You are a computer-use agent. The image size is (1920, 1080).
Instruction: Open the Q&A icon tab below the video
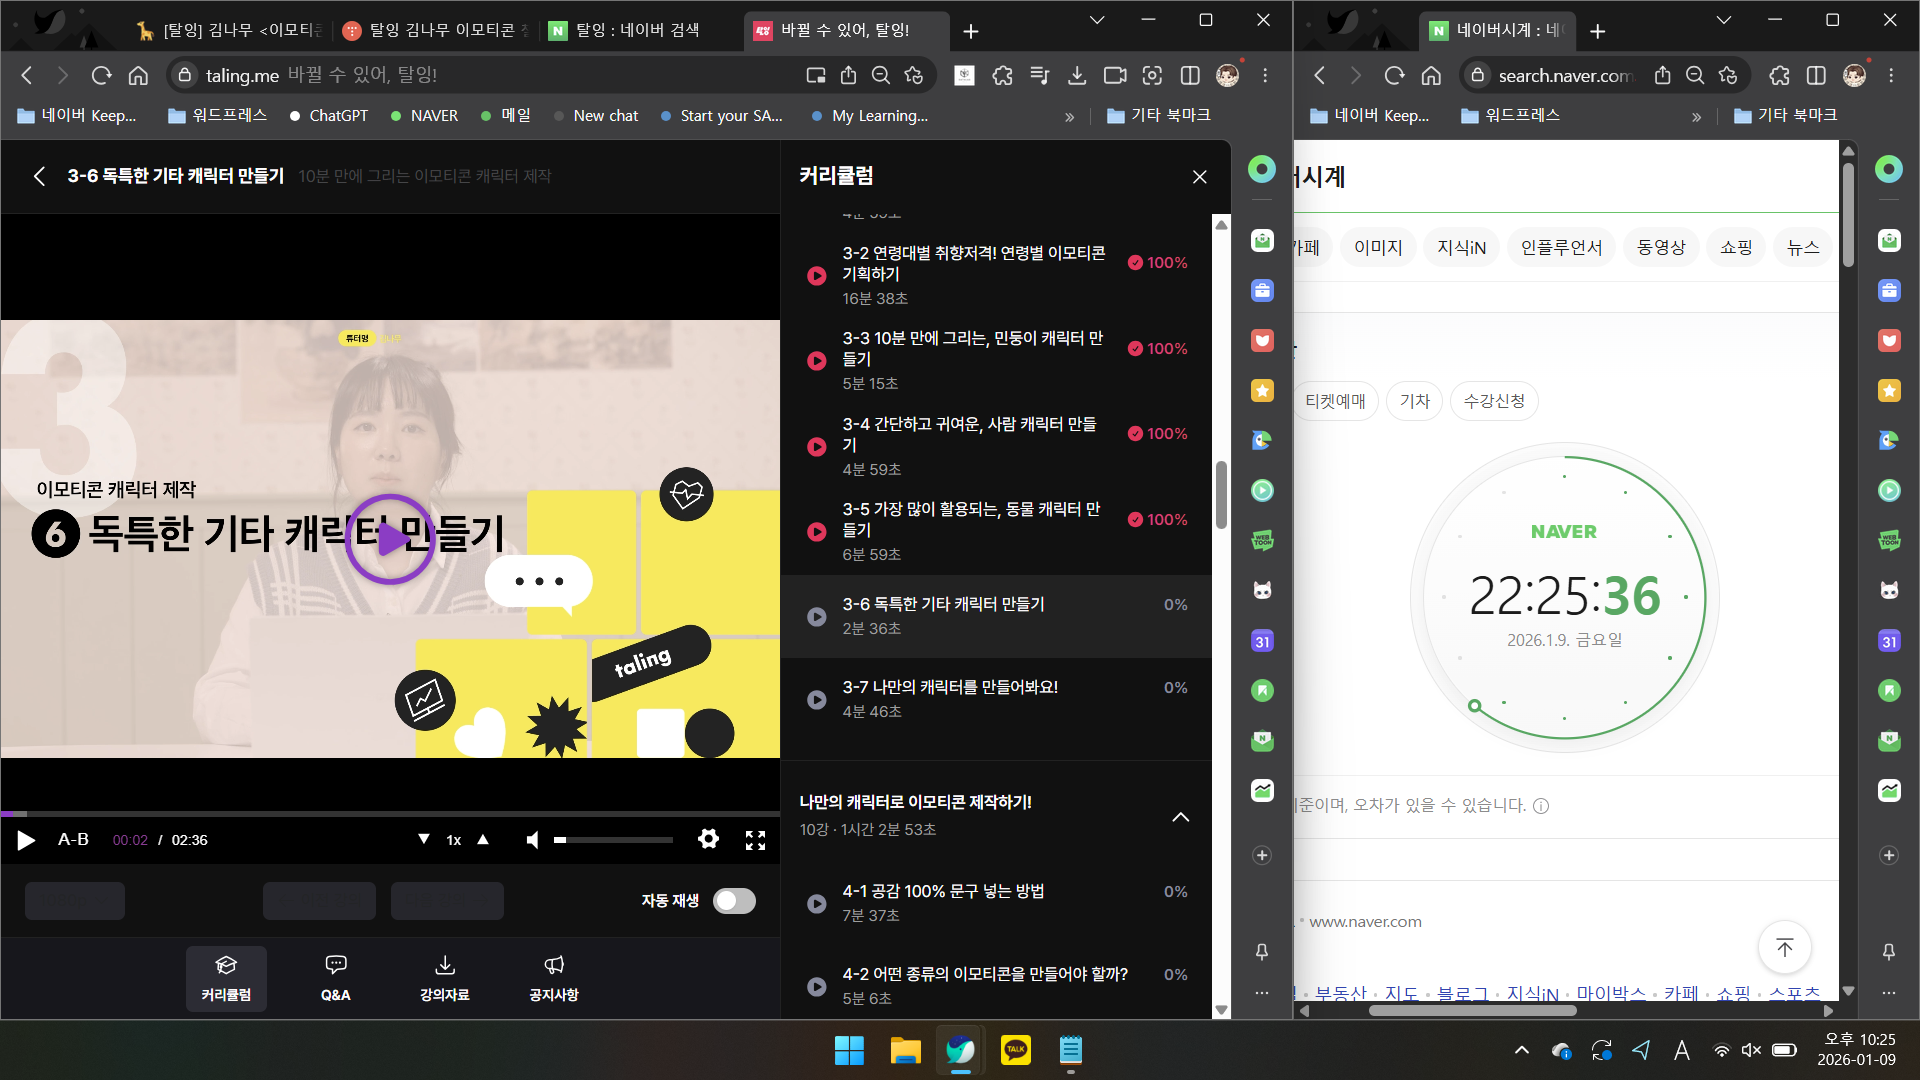point(336,977)
